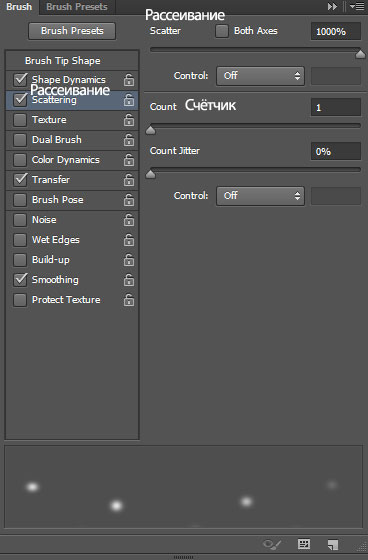Uncheck the Transfer checkbox
Screen dimensions: 368x560
click(20, 180)
